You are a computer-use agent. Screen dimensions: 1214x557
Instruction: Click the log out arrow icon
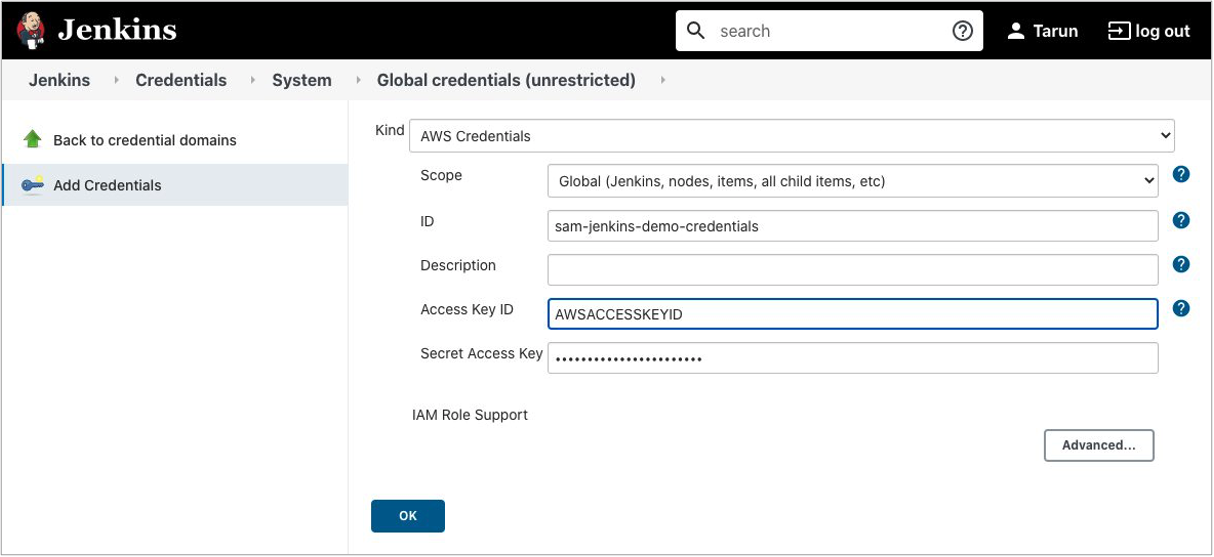coord(1119,31)
